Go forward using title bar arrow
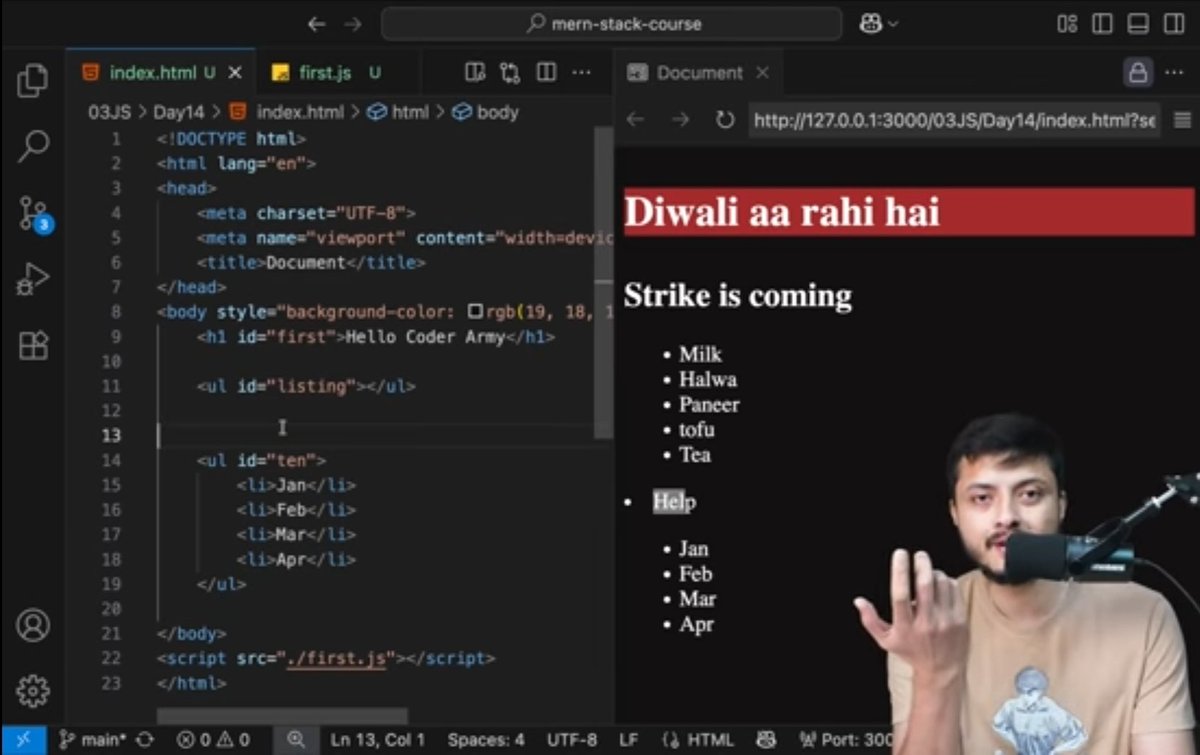 point(352,23)
